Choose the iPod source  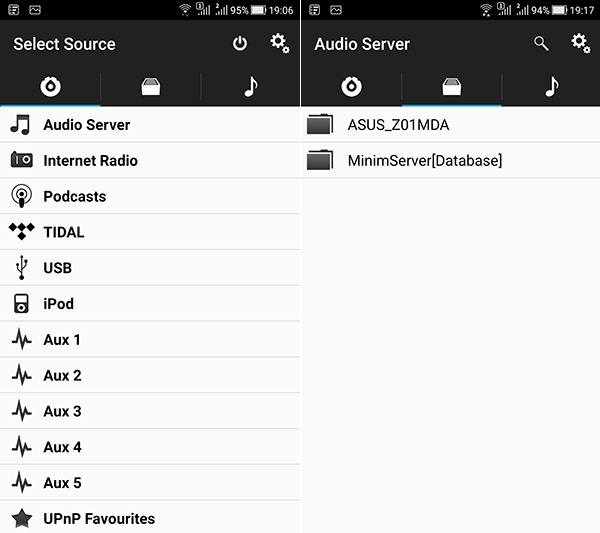150,304
